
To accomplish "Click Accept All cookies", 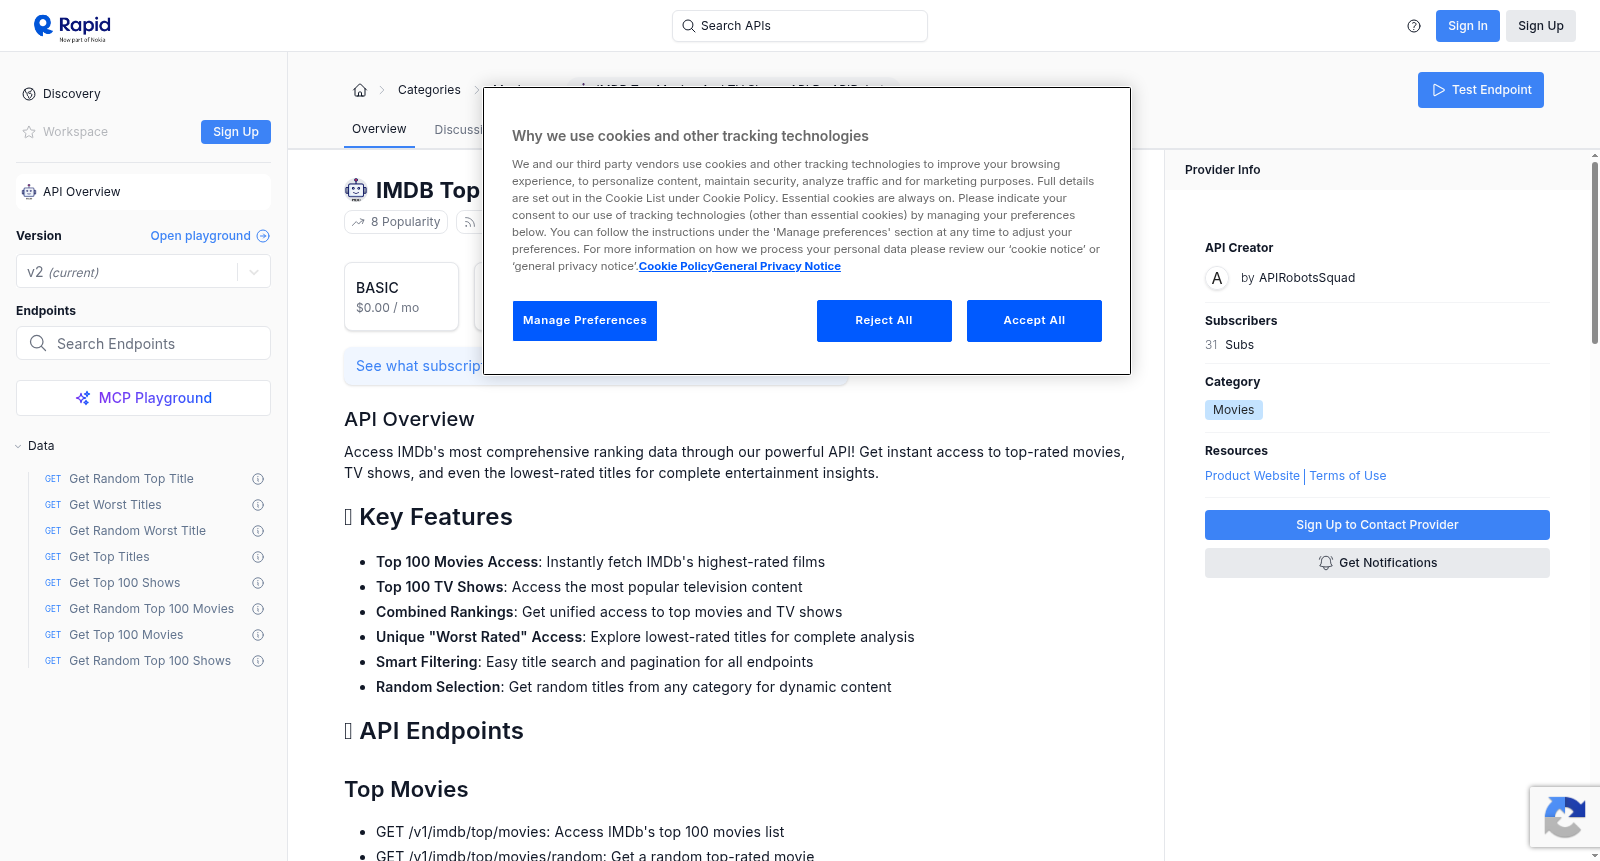I will click(1034, 321).
